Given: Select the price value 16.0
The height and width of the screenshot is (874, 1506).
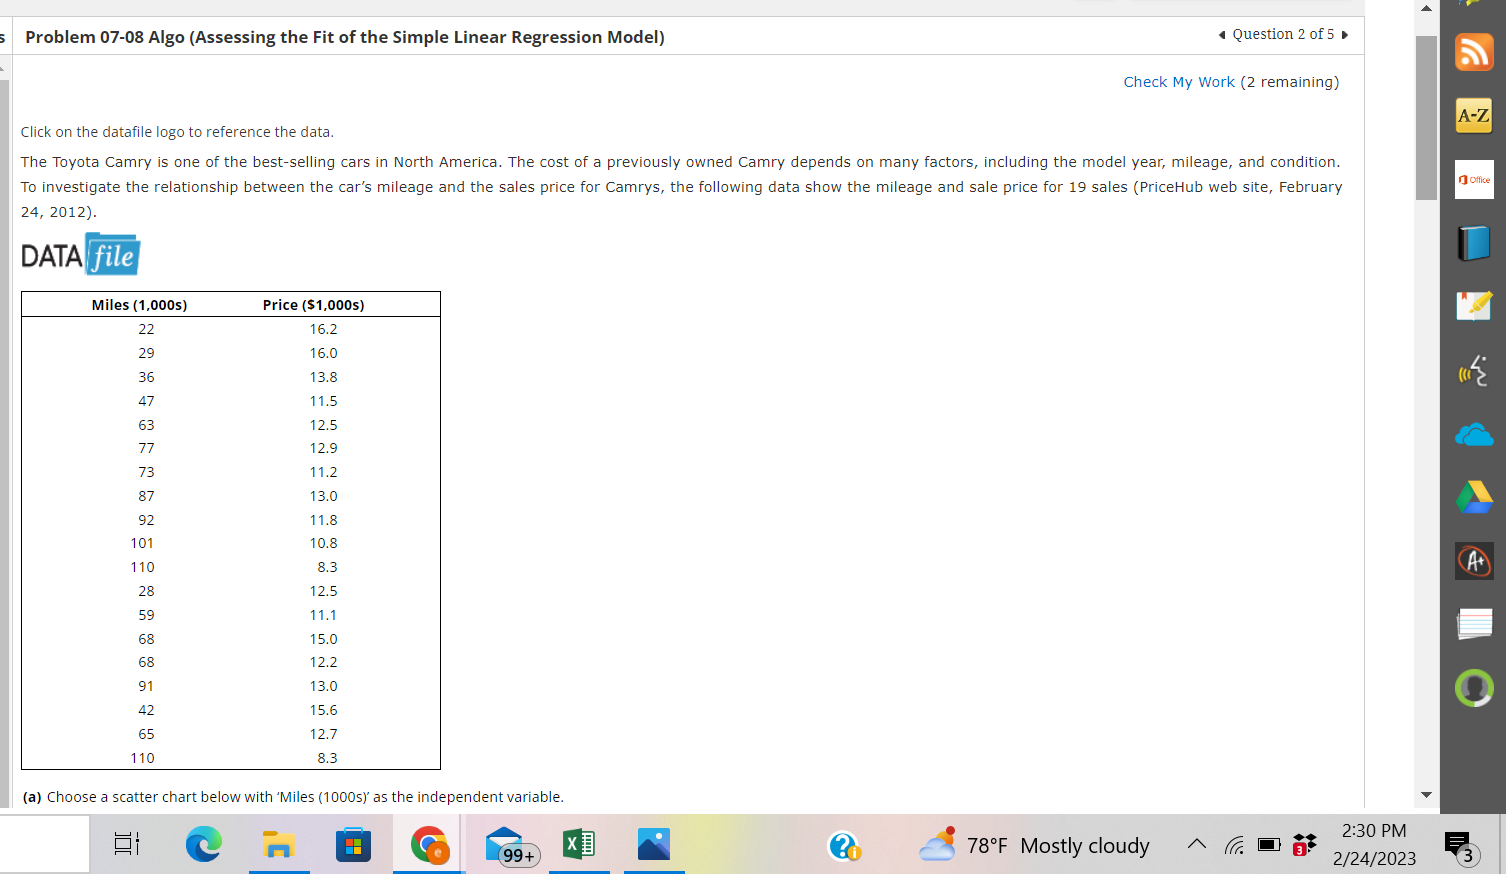Looking at the screenshot, I should point(323,353).
